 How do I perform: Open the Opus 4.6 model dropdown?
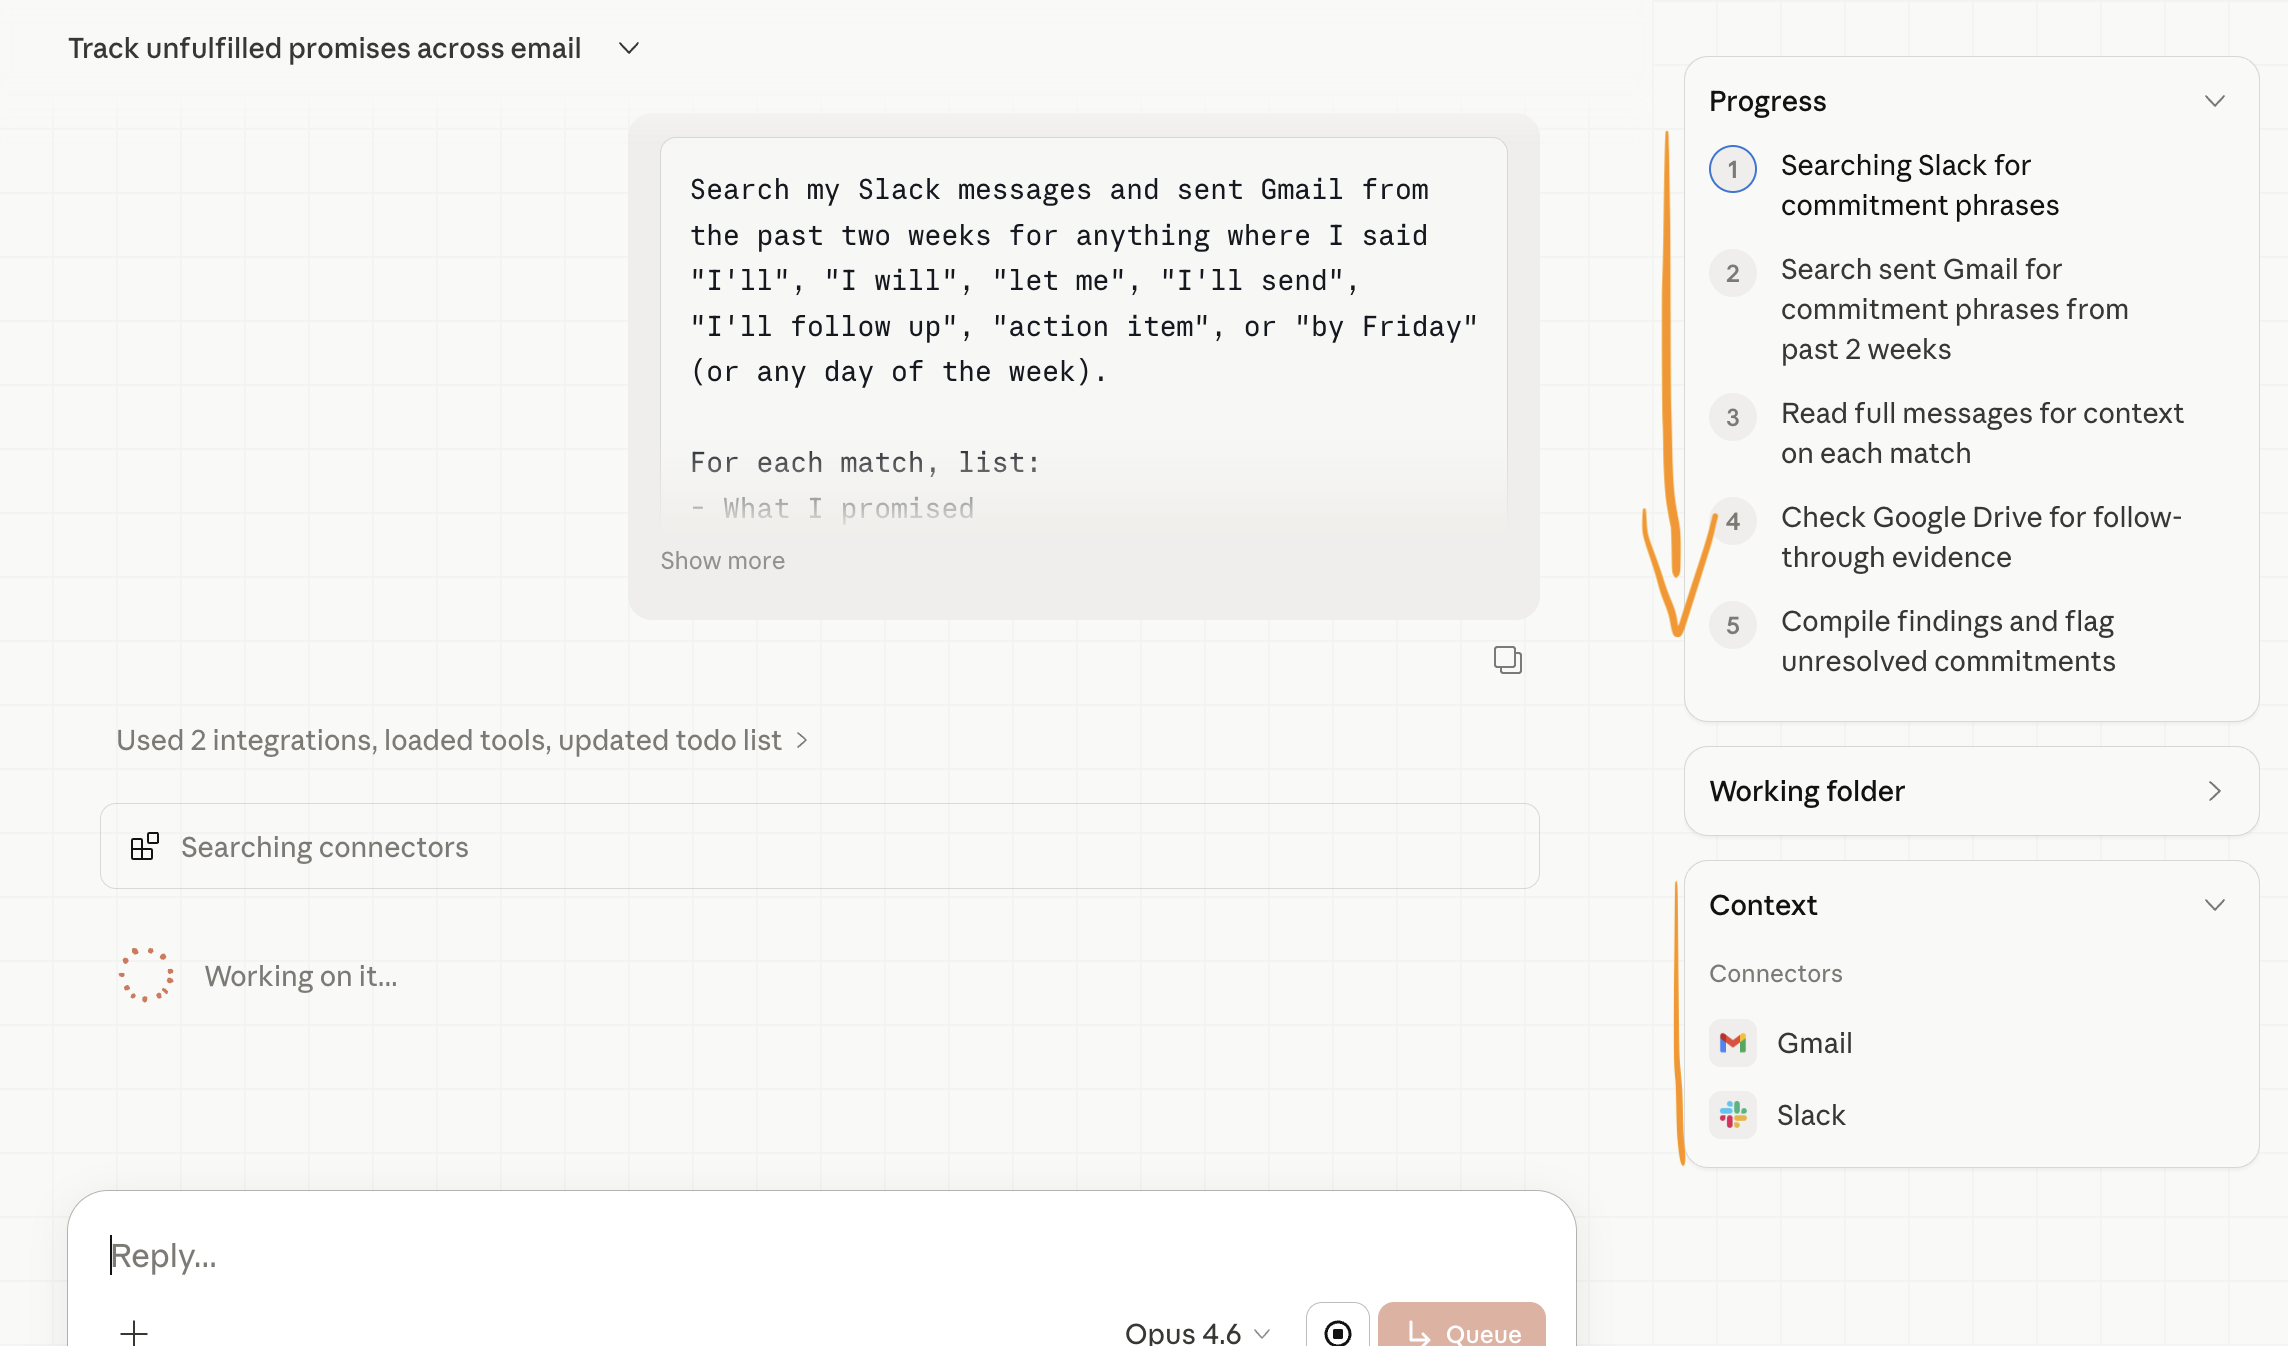[1197, 1332]
